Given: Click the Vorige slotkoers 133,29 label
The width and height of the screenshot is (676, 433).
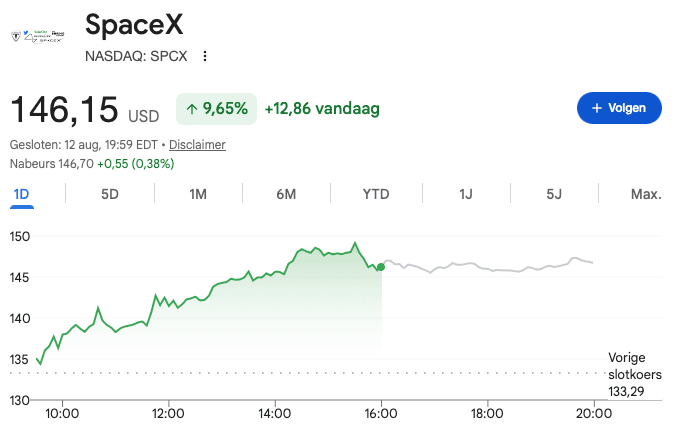Looking at the screenshot, I should (635, 374).
